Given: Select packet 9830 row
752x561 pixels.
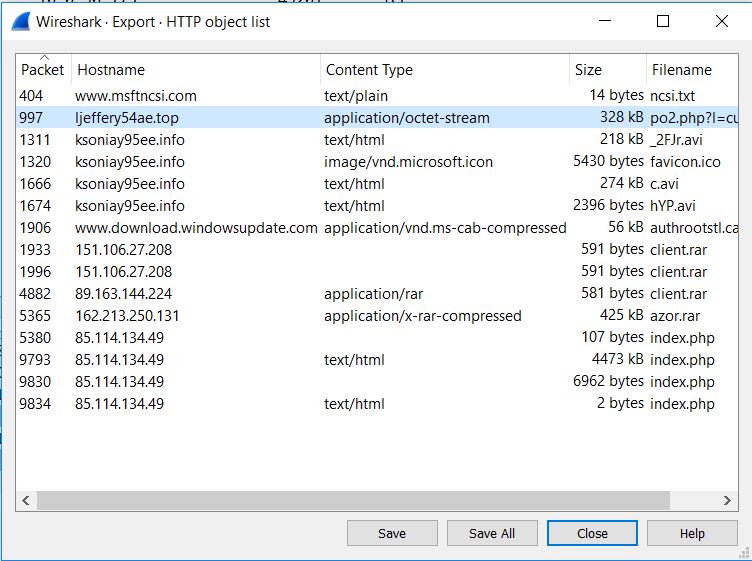Looking at the screenshot, I should pos(377,382).
